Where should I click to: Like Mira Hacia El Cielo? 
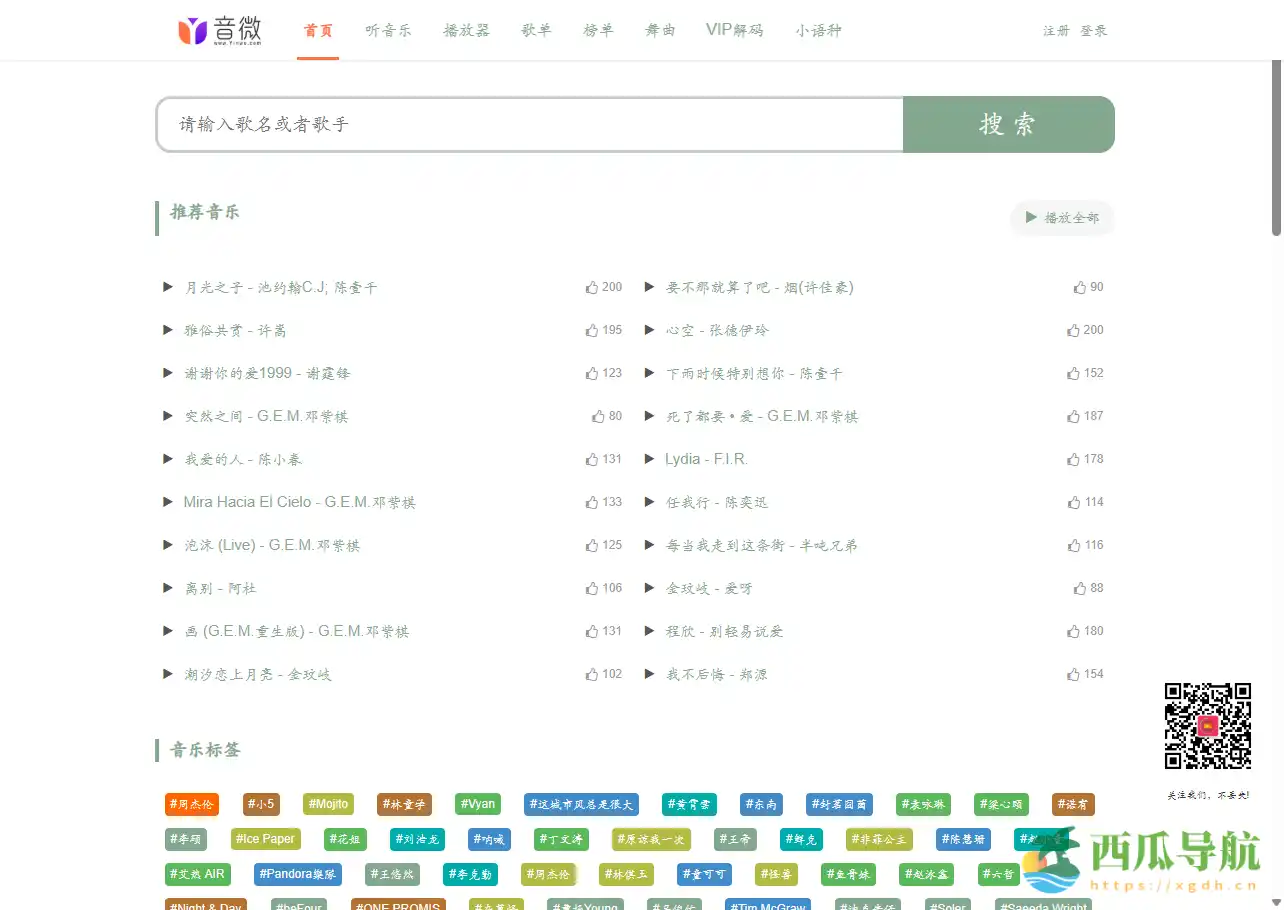tap(591, 502)
